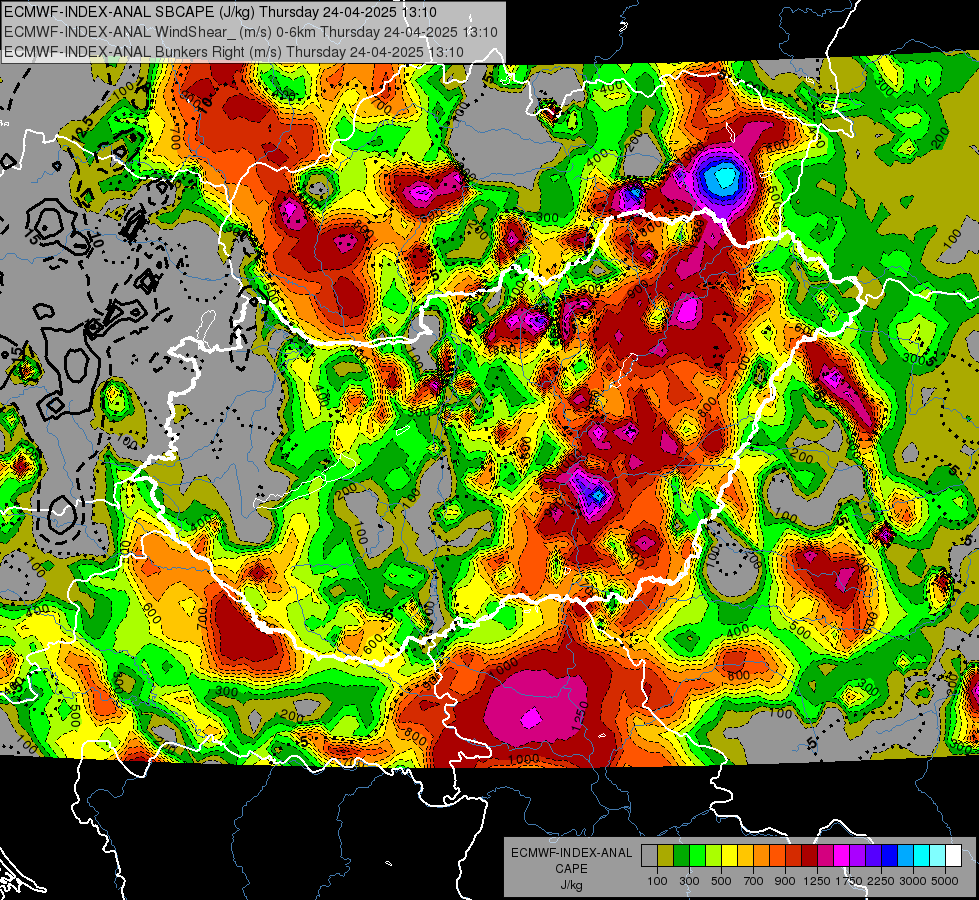Image resolution: width=979 pixels, height=900 pixels.
Task: Pick the bright green legend swatch
Action: point(697,855)
